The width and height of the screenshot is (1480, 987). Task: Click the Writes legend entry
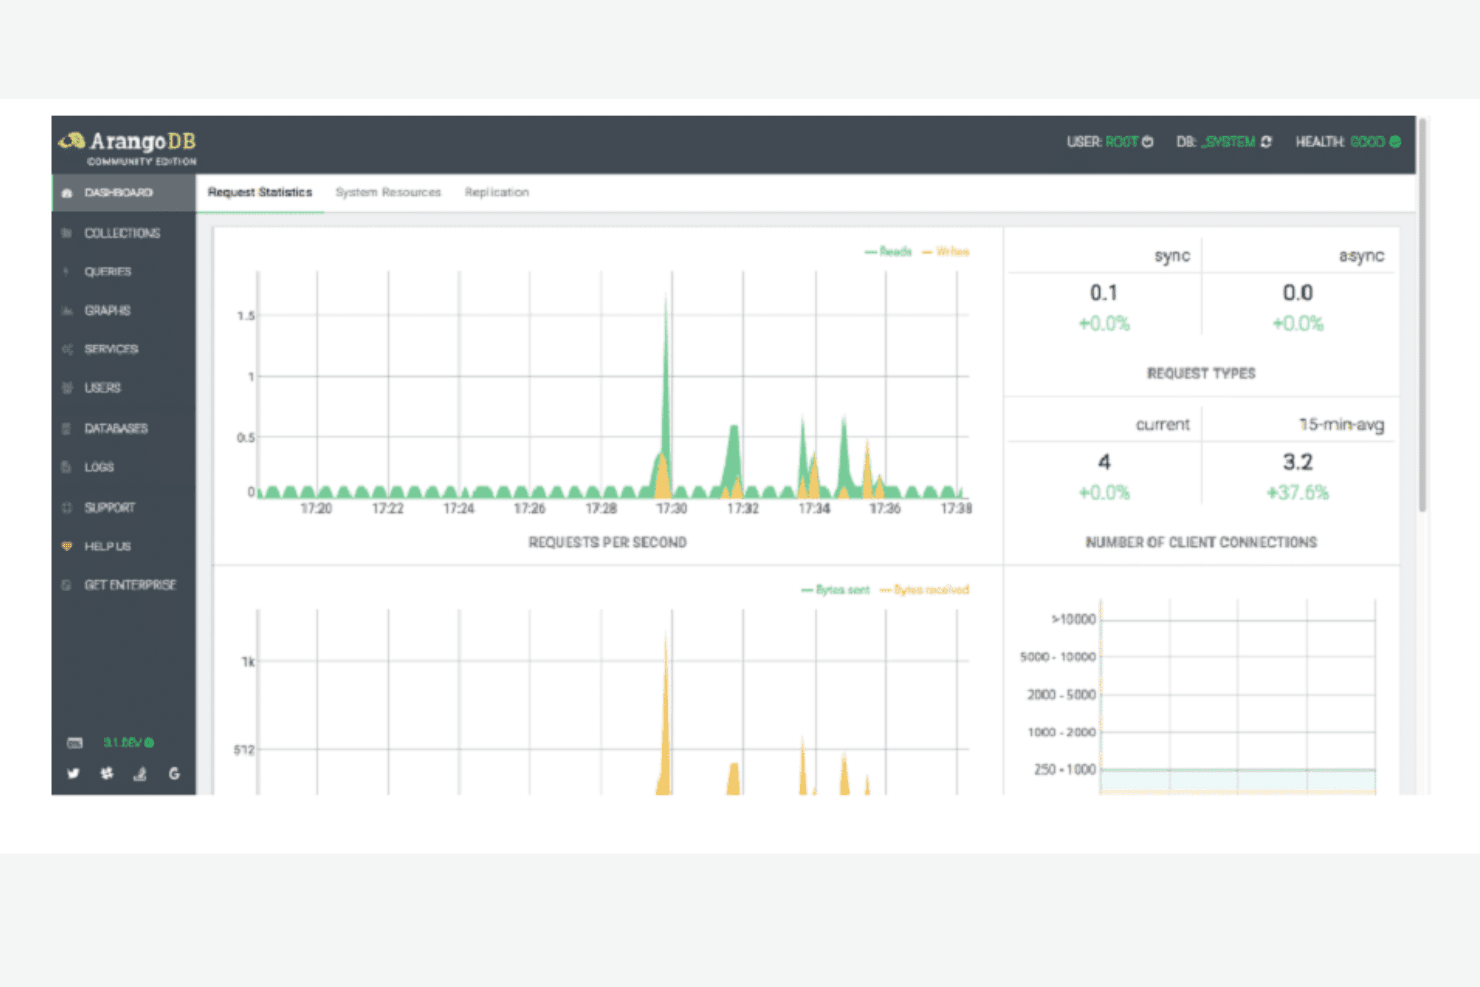[946, 252]
